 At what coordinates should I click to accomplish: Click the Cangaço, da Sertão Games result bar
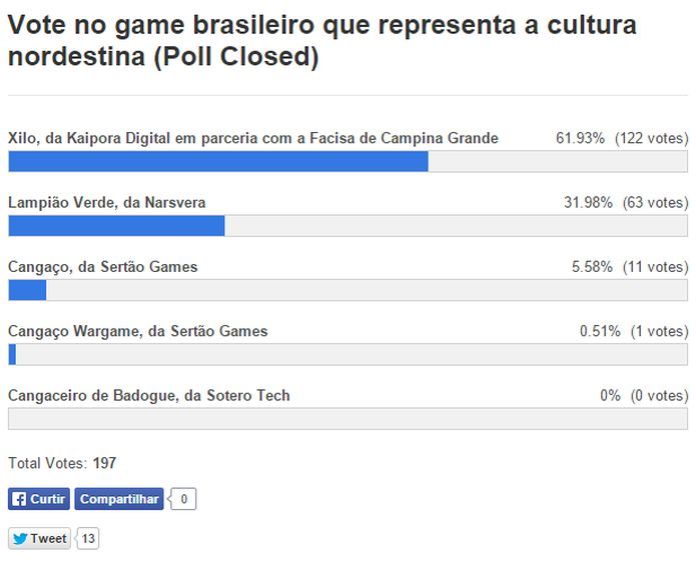tap(347, 290)
